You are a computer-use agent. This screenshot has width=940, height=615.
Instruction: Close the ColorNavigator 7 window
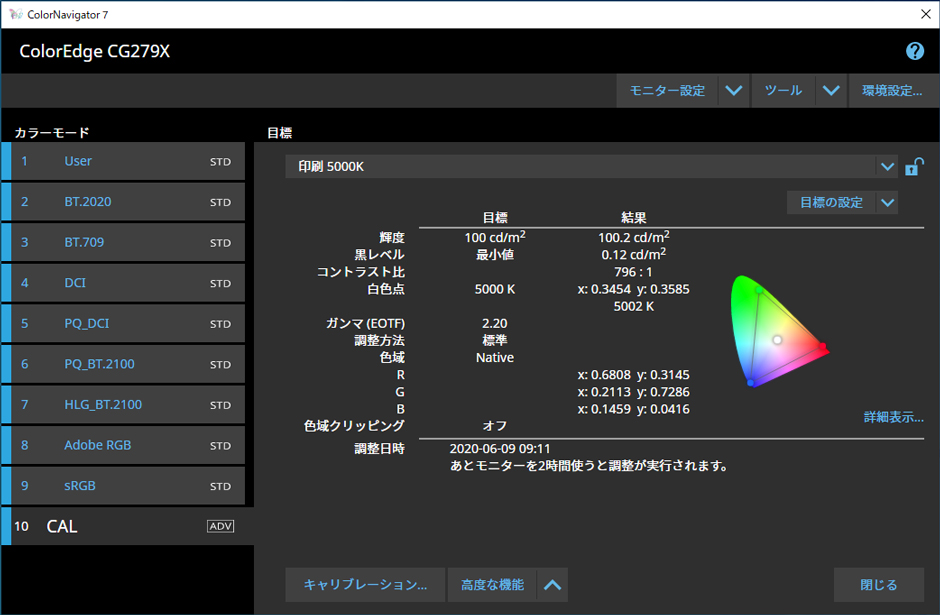pos(926,14)
